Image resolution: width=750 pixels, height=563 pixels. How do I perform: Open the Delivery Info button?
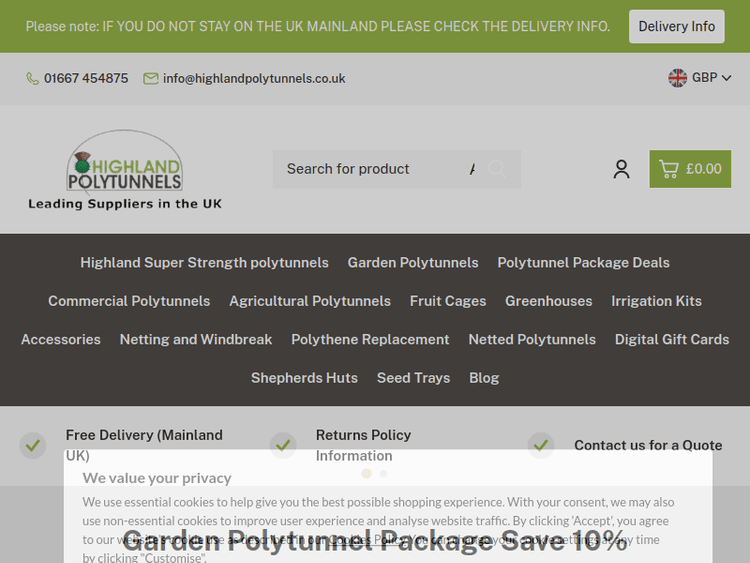pos(676,26)
